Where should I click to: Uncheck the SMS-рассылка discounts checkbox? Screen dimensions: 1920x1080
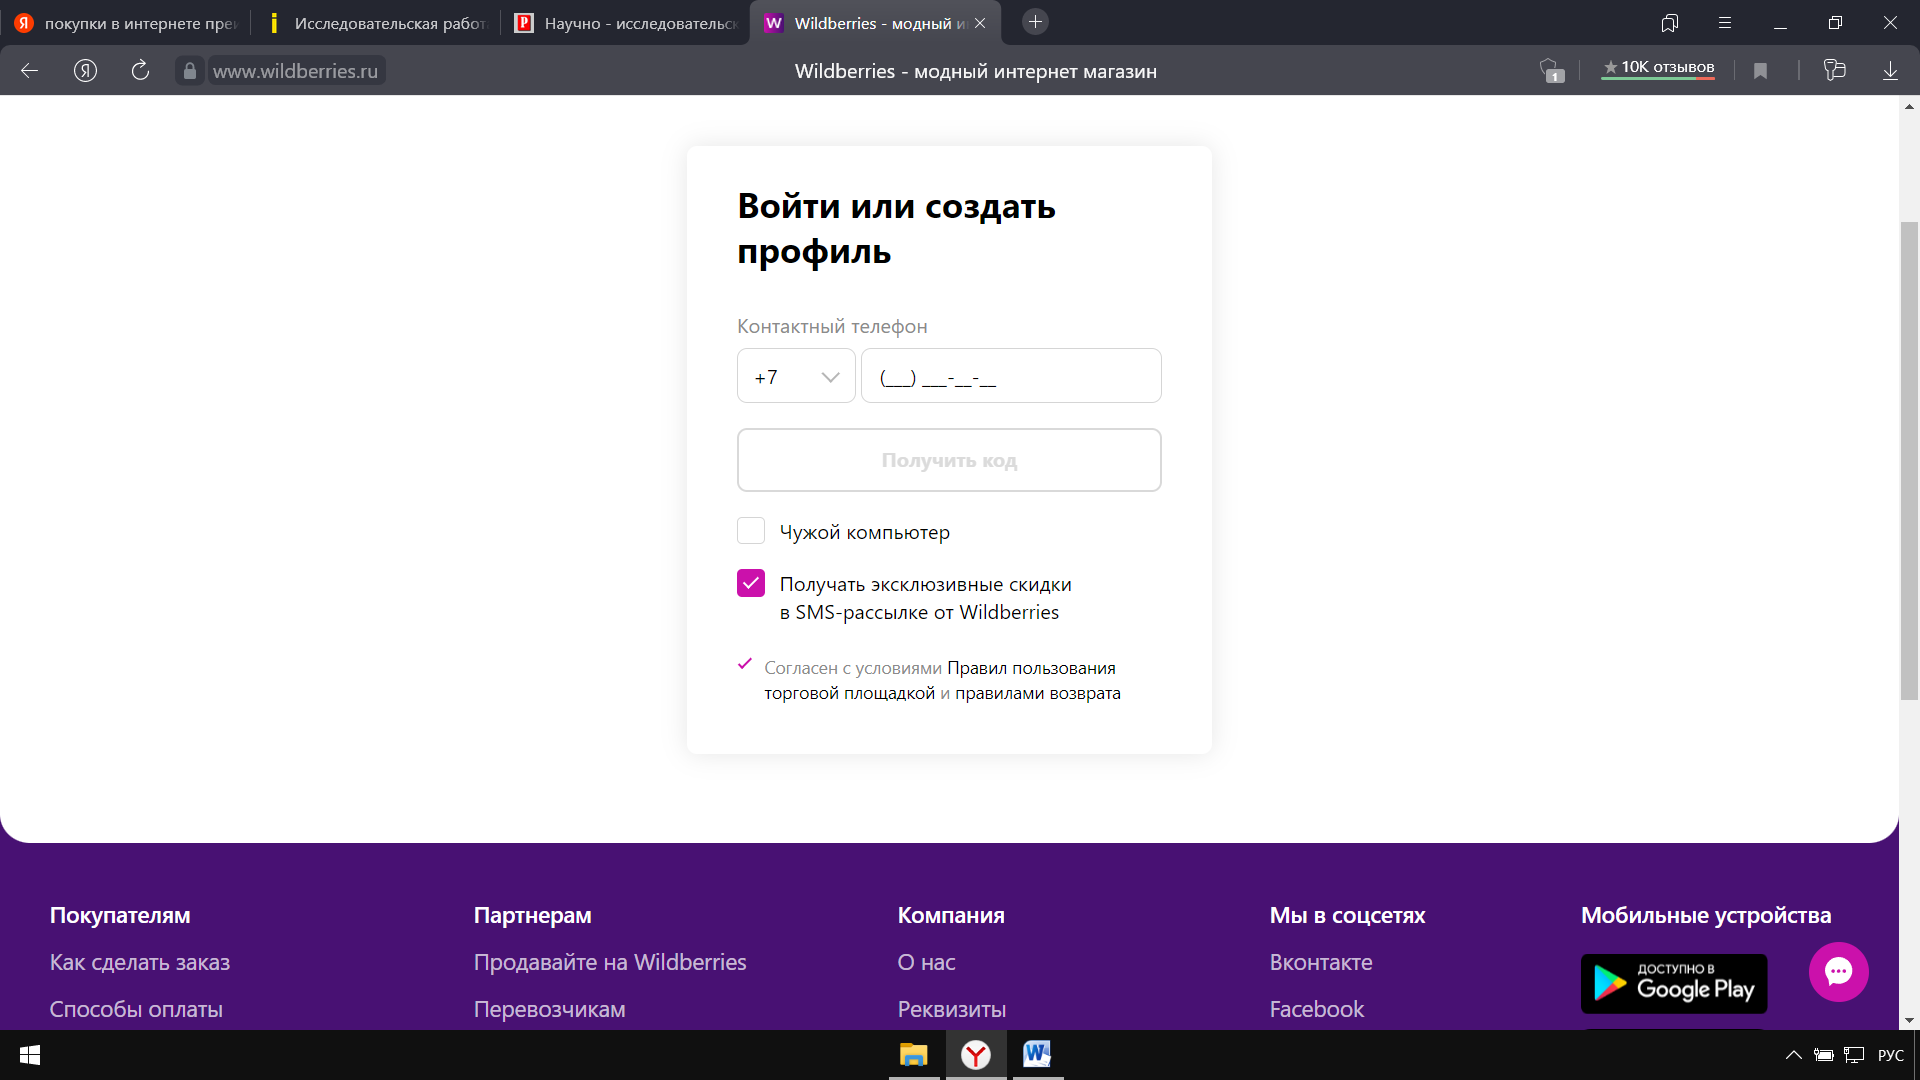751,583
